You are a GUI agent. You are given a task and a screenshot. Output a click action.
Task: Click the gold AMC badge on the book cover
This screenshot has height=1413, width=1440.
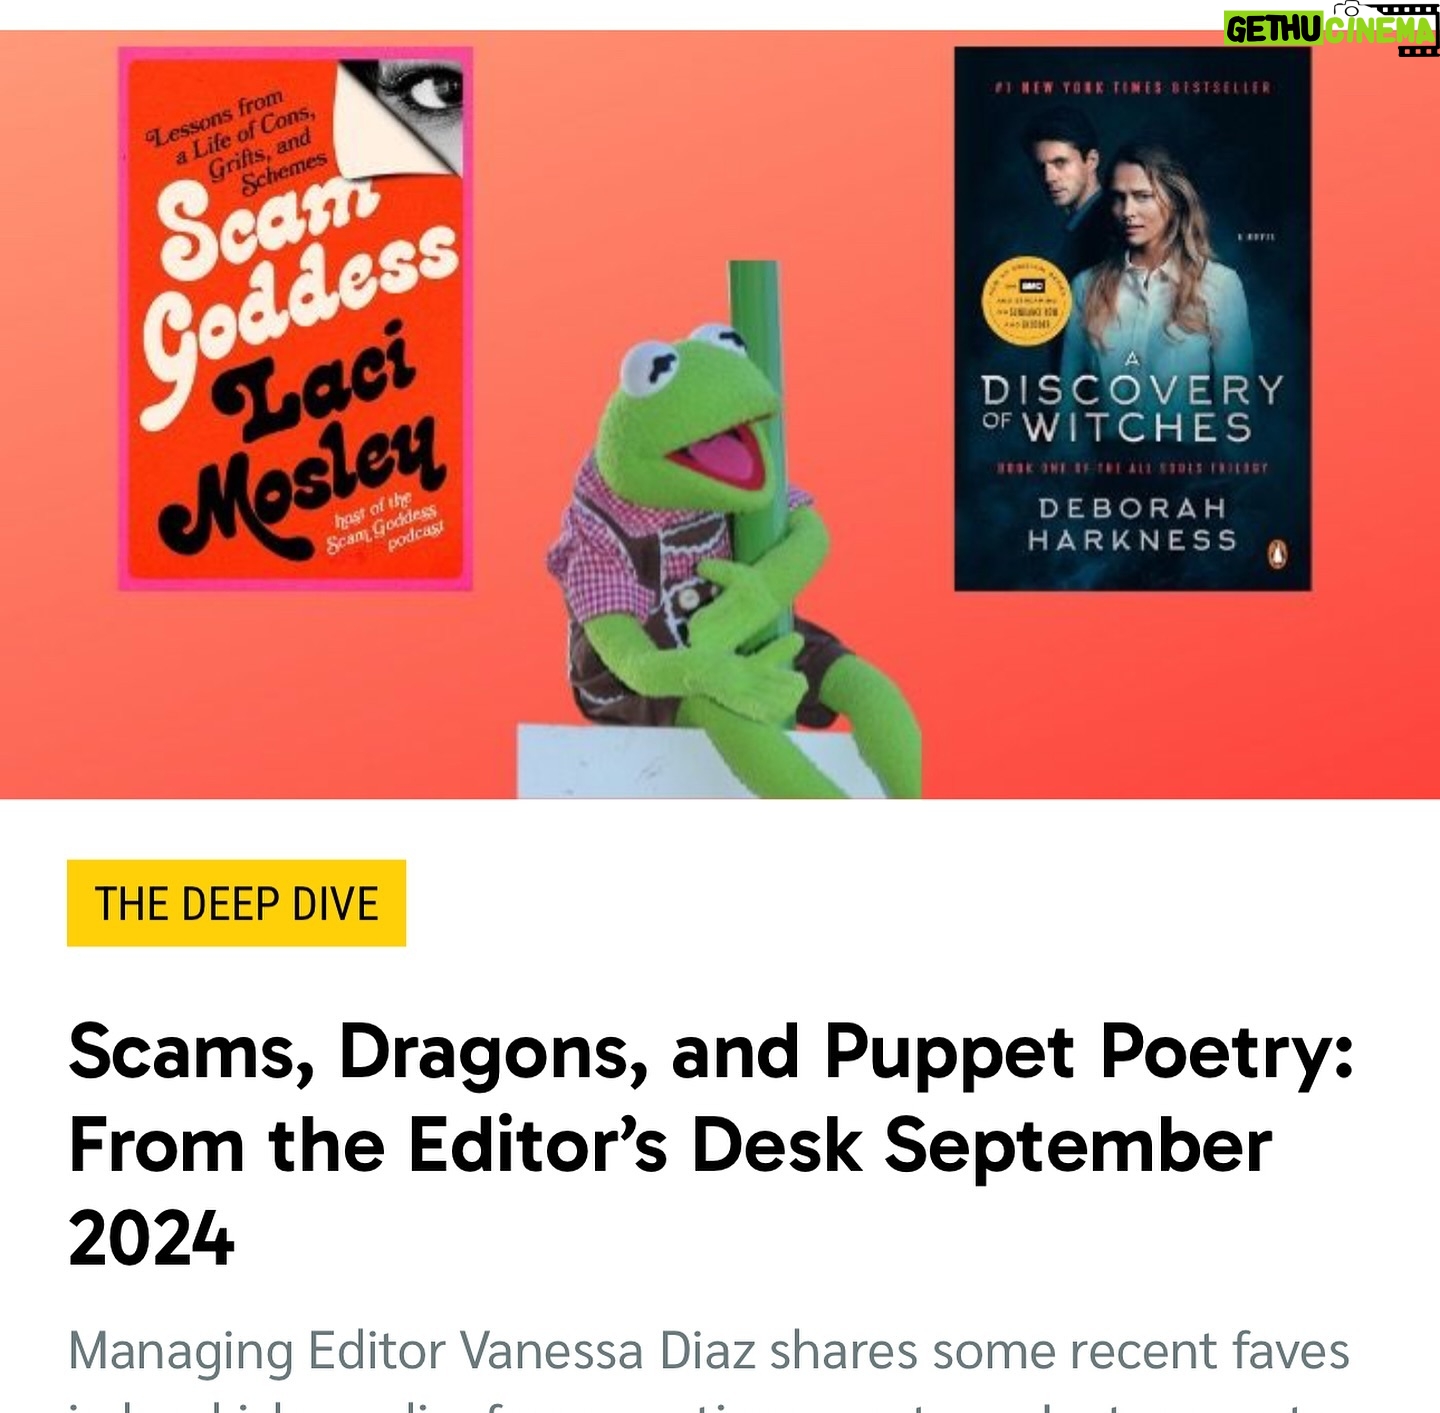tap(1028, 303)
